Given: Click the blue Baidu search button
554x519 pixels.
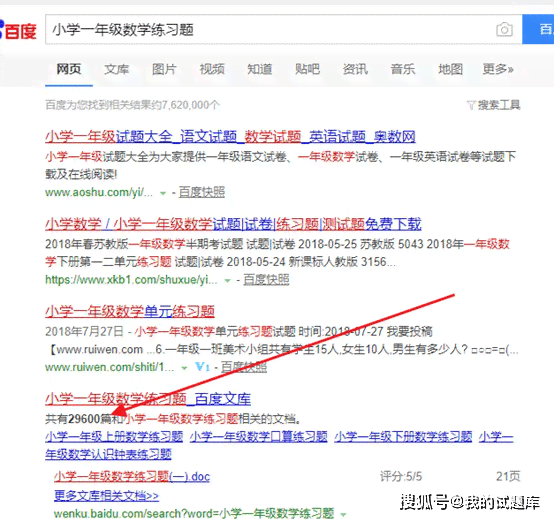Looking at the screenshot, I should point(538,29).
